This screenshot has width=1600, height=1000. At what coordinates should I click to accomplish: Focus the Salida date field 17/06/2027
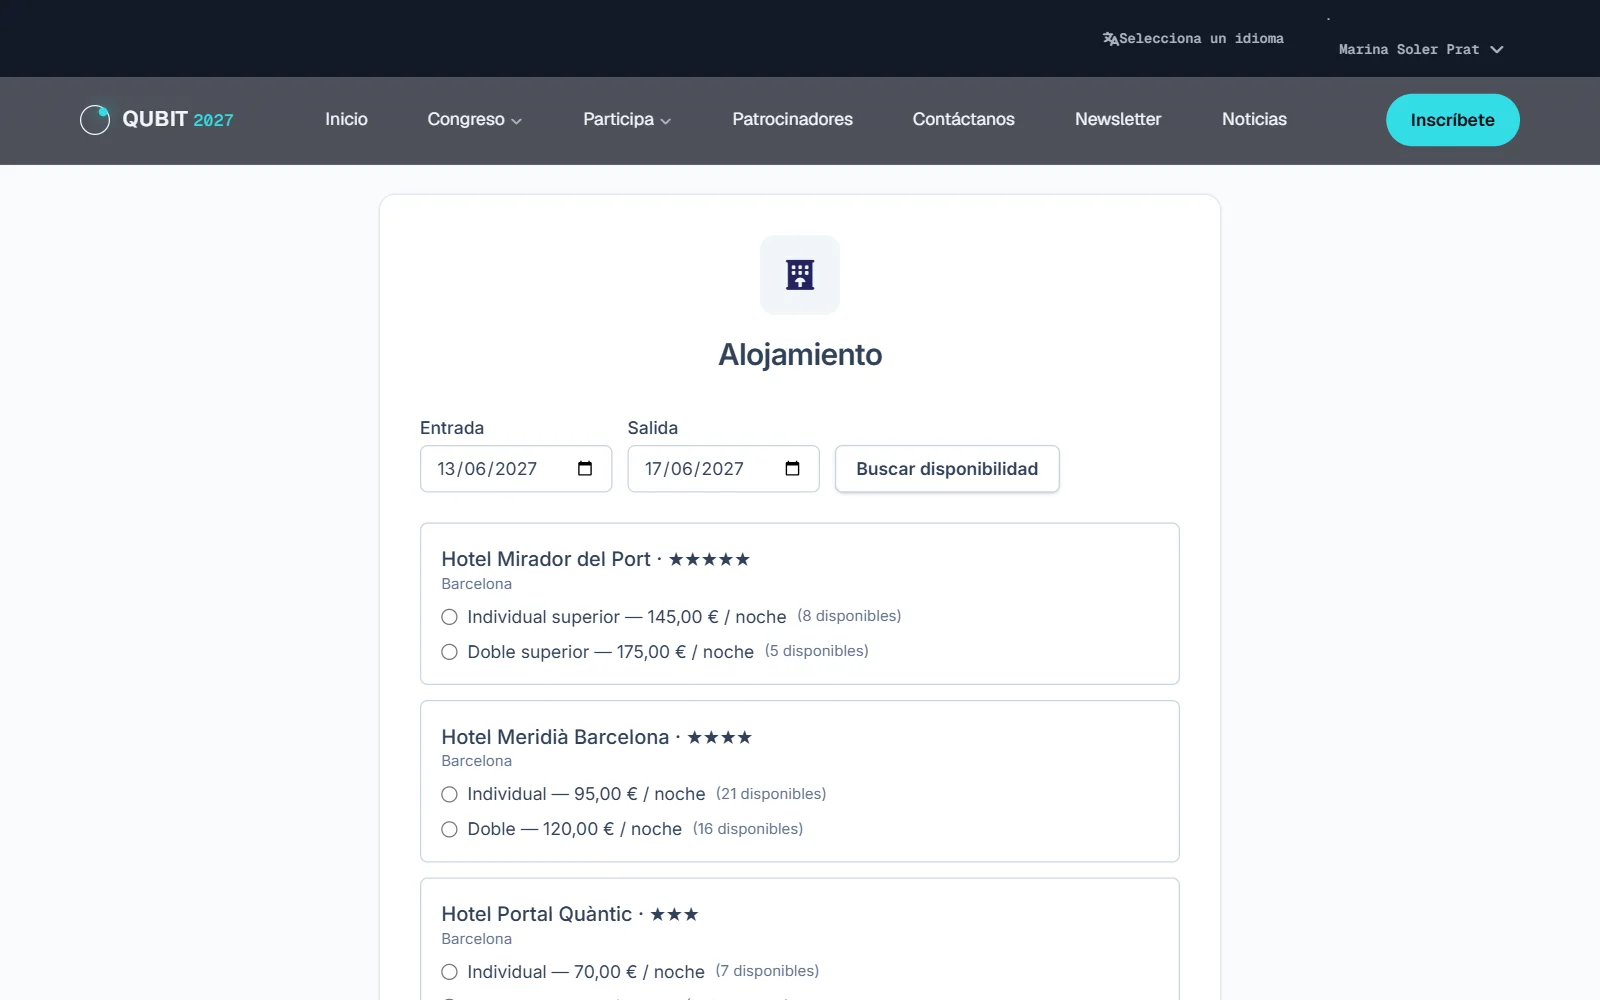point(723,469)
